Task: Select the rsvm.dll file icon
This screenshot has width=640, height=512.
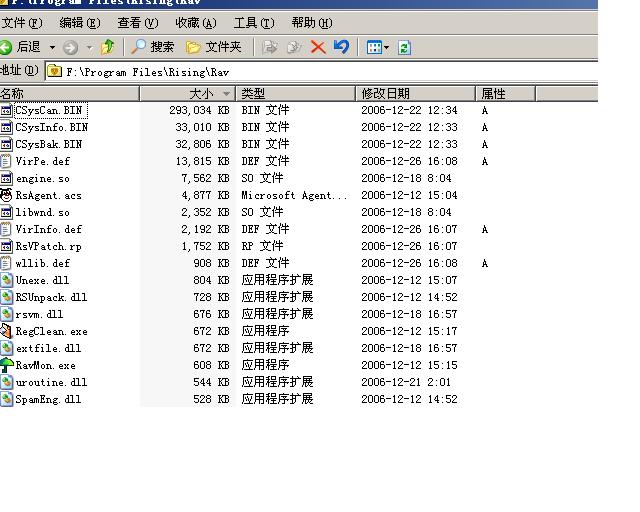Action: 6,314
